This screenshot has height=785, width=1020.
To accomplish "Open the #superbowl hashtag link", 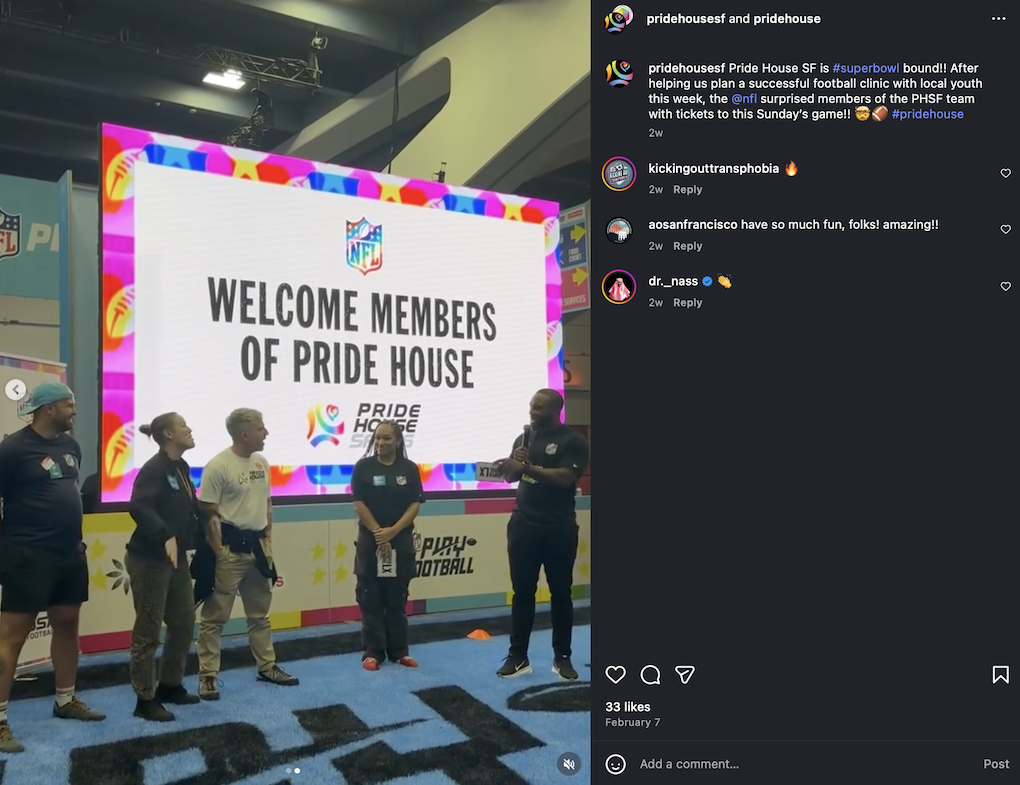I will tap(866, 68).
